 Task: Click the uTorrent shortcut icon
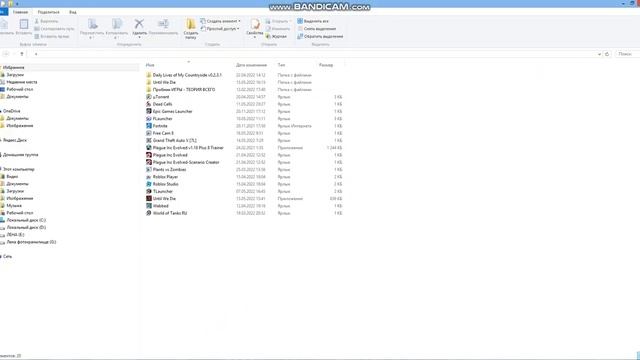tap(149, 97)
